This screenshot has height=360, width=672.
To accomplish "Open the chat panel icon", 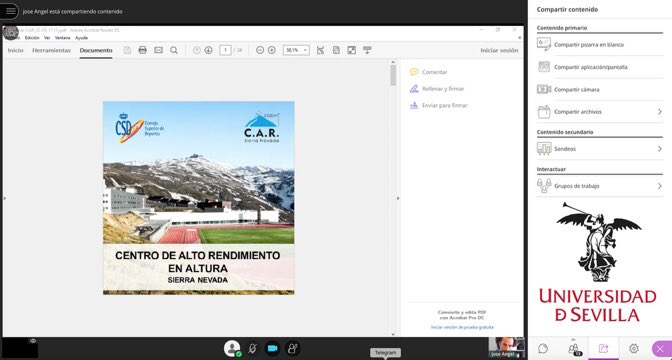I will point(543,348).
